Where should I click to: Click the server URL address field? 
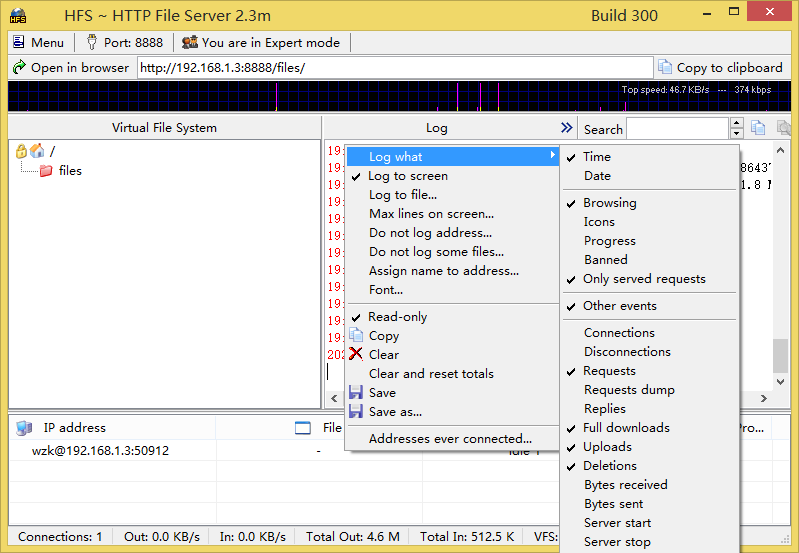[395, 68]
